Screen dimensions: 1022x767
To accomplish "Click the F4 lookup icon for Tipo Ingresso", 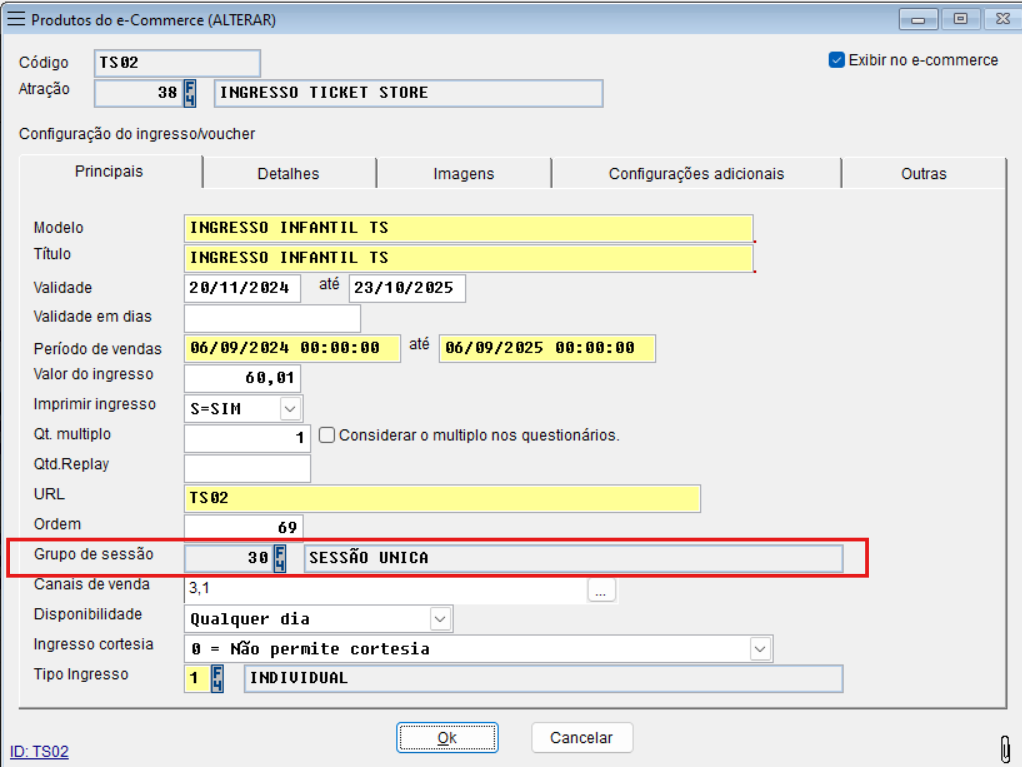I will [217, 679].
